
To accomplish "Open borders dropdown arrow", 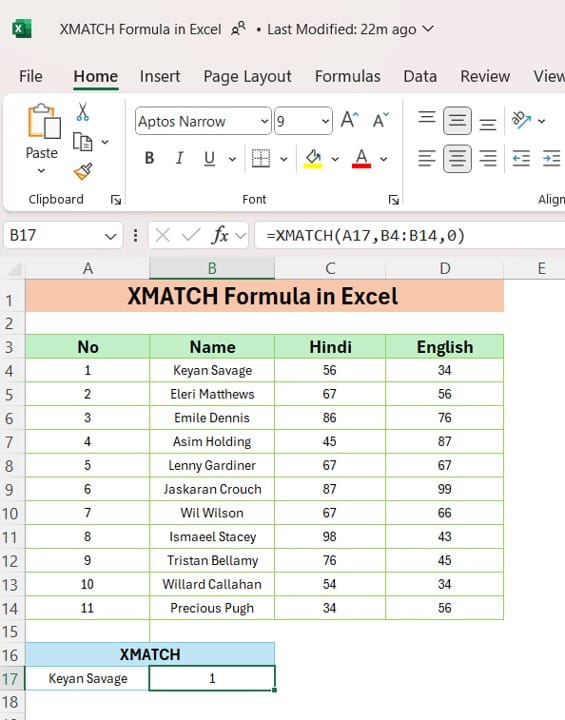I will coord(284,159).
